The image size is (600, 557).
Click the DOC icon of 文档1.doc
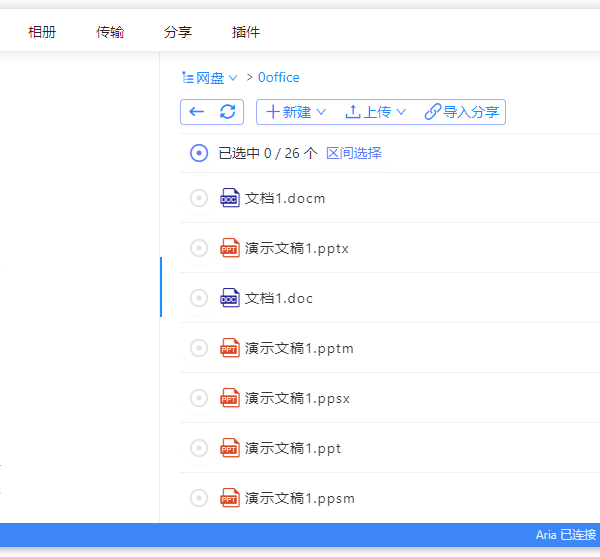230,298
